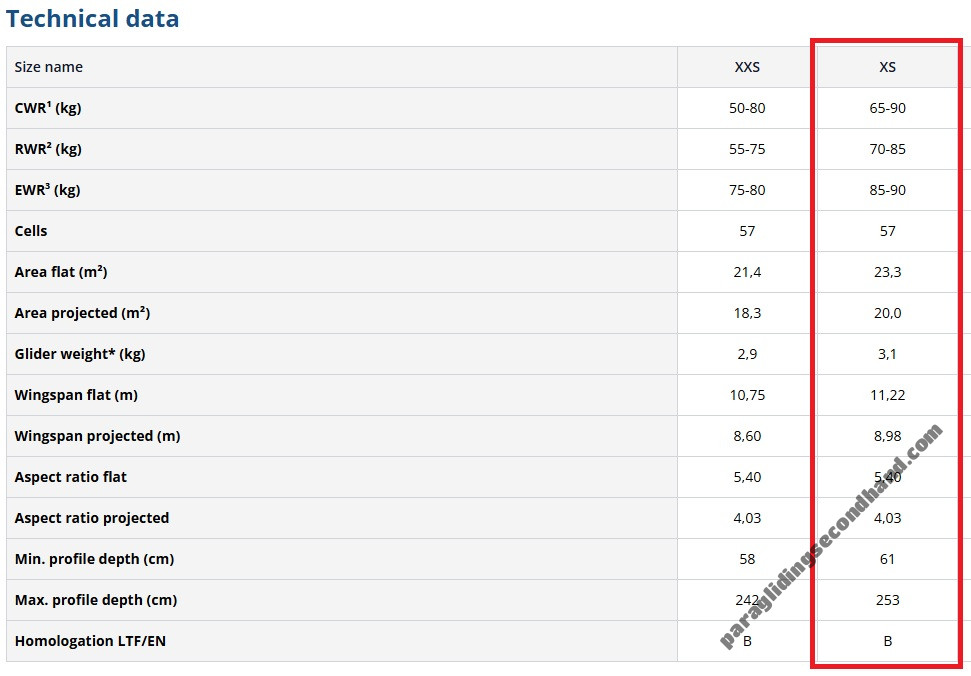Select the Area flat (m²) label
The width and height of the screenshot is (971, 676).
(x=61, y=272)
